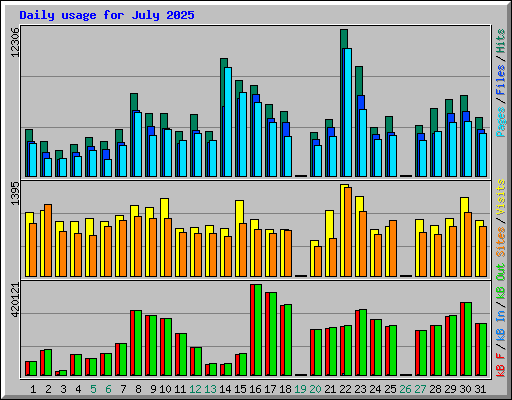Click green weekend day number 19
This screenshot has height=400, width=512.
coord(300,389)
